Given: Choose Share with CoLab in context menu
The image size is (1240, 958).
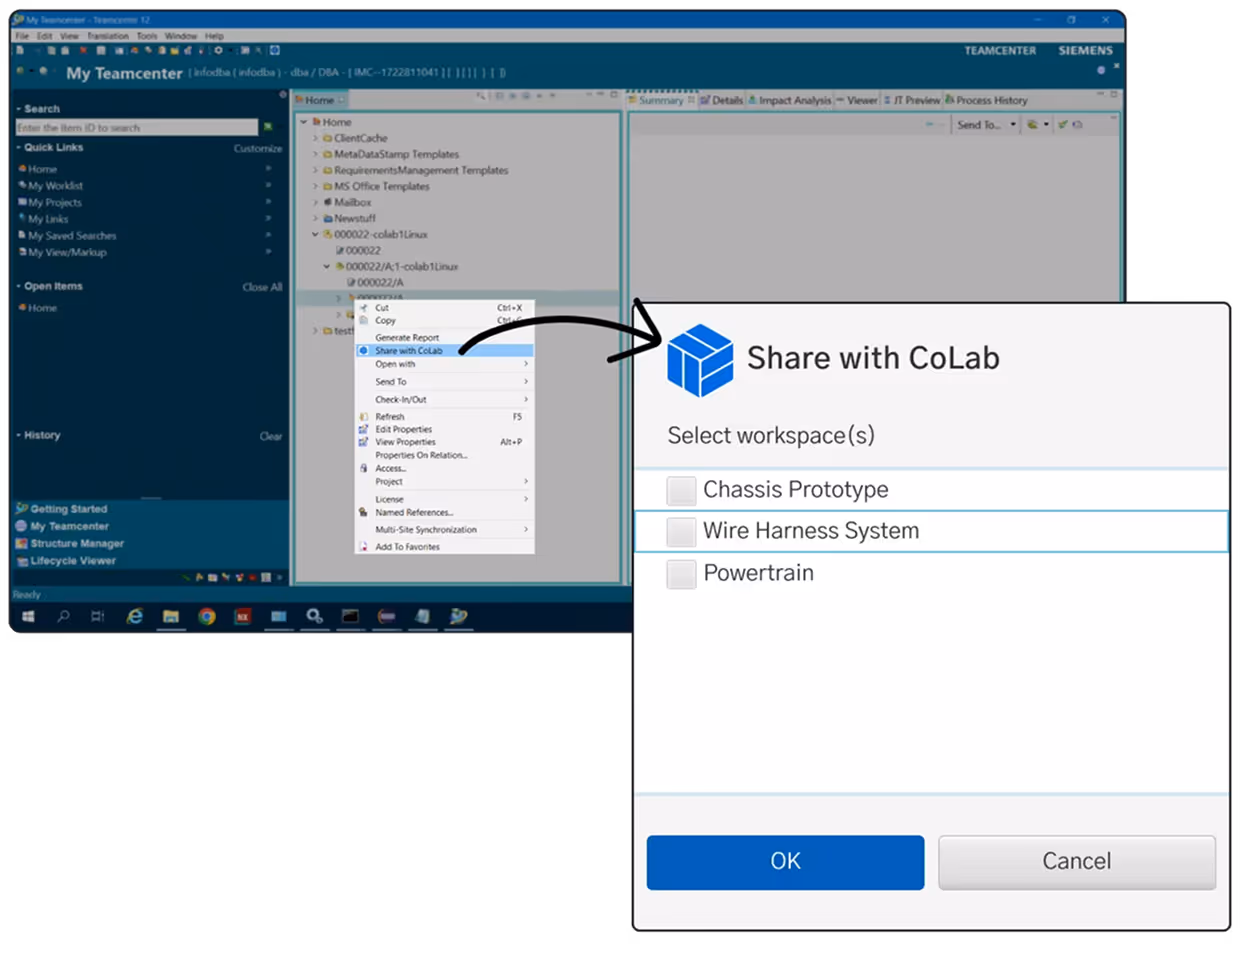Looking at the screenshot, I should [445, 351].
